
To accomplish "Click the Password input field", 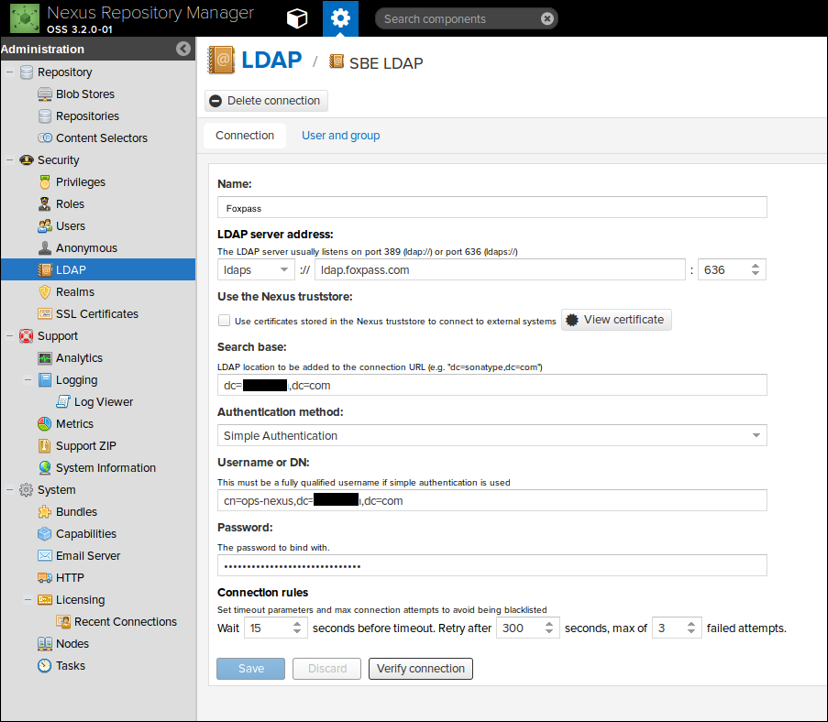I will [x=492, y=566].
